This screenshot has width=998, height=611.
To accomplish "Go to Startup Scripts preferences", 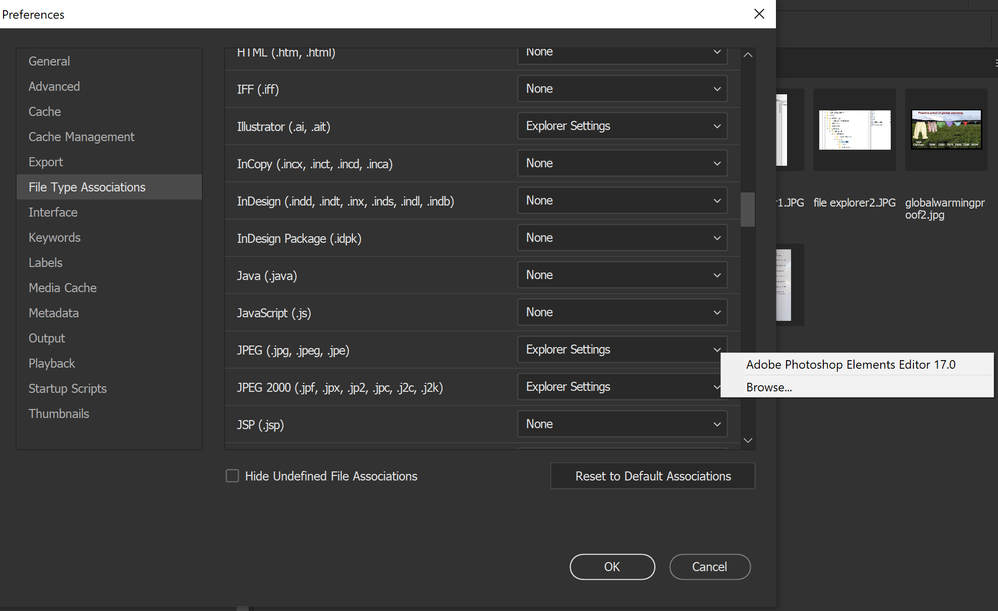I will tap(67, 388).
